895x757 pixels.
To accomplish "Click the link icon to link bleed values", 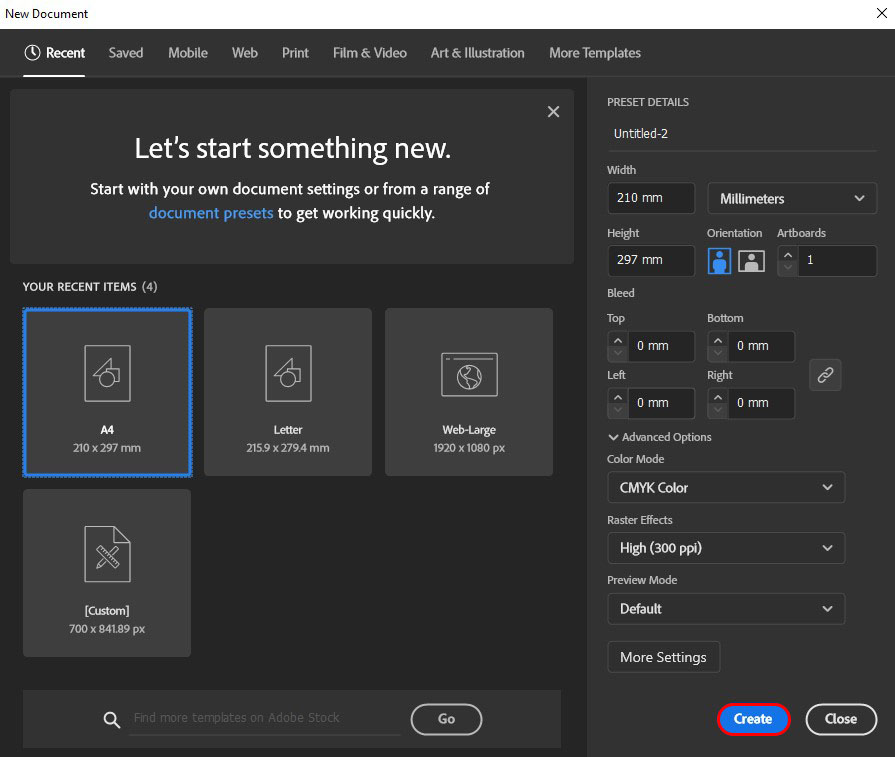I will pos(825,375).
